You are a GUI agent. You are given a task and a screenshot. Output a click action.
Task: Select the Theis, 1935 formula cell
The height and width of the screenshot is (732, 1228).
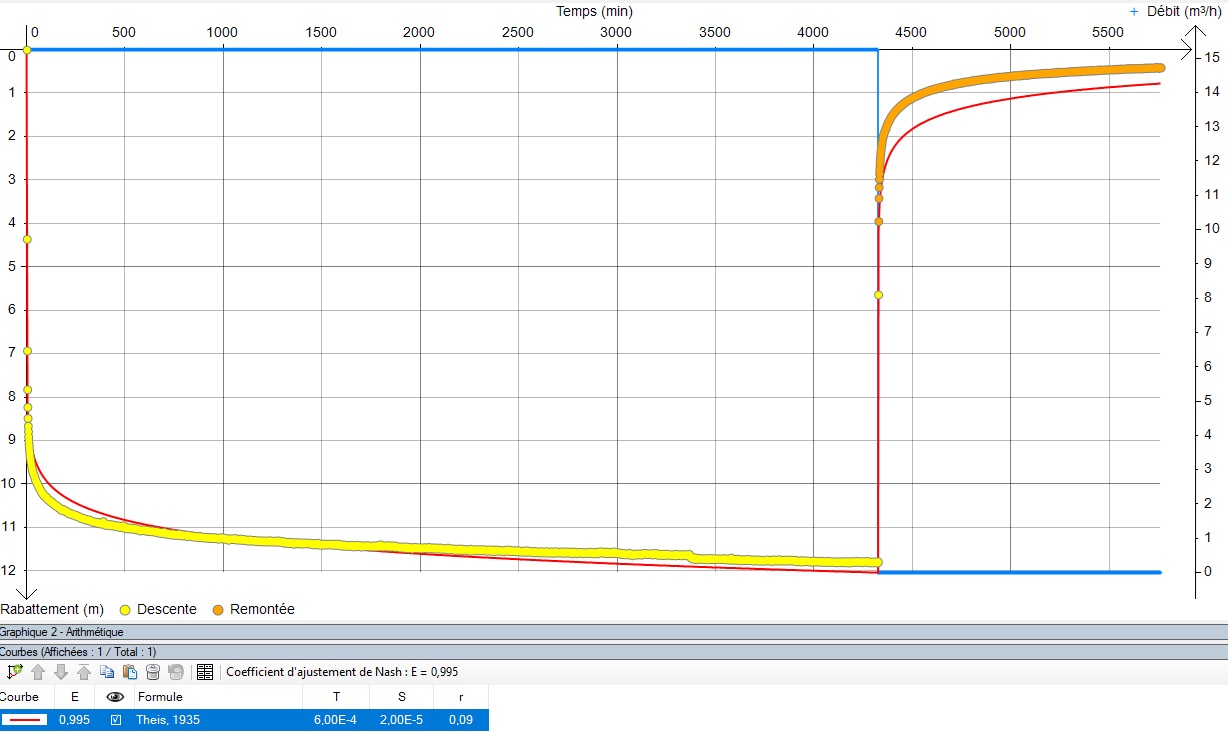[169, 720]
